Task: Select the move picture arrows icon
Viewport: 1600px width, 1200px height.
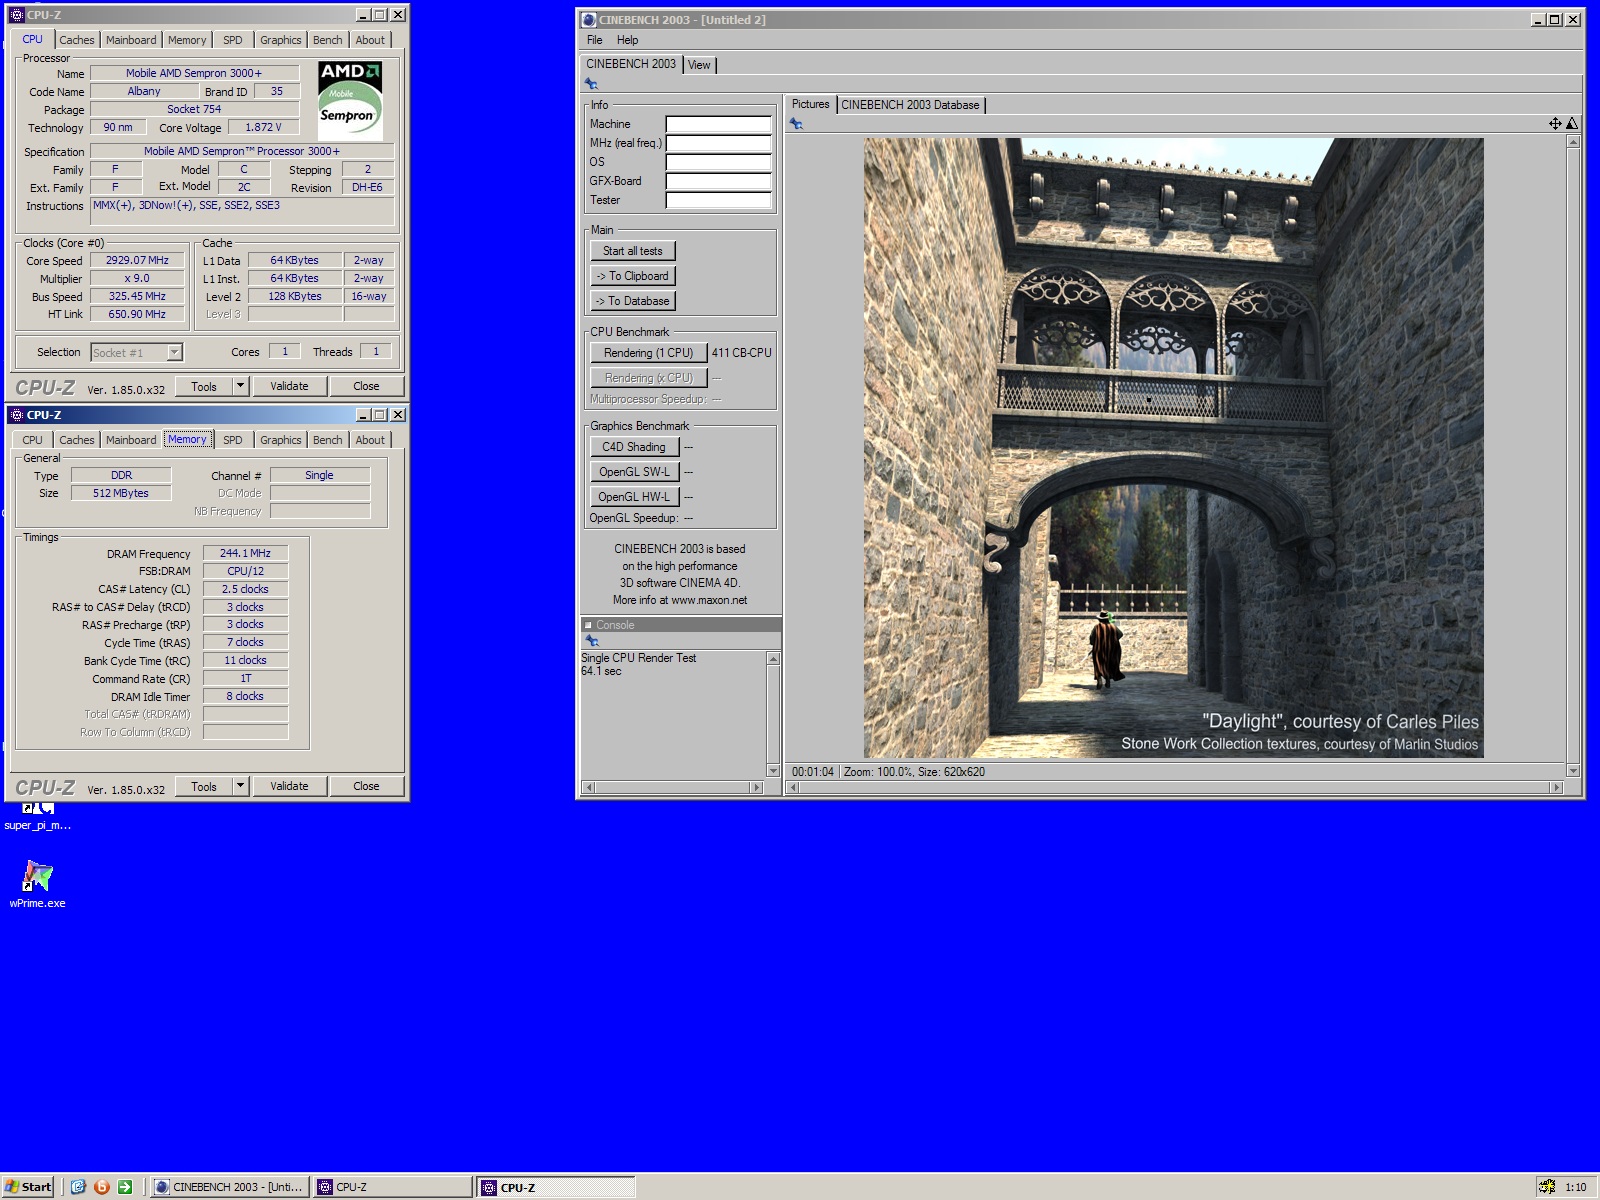Action: click(x=1555, y=123)
